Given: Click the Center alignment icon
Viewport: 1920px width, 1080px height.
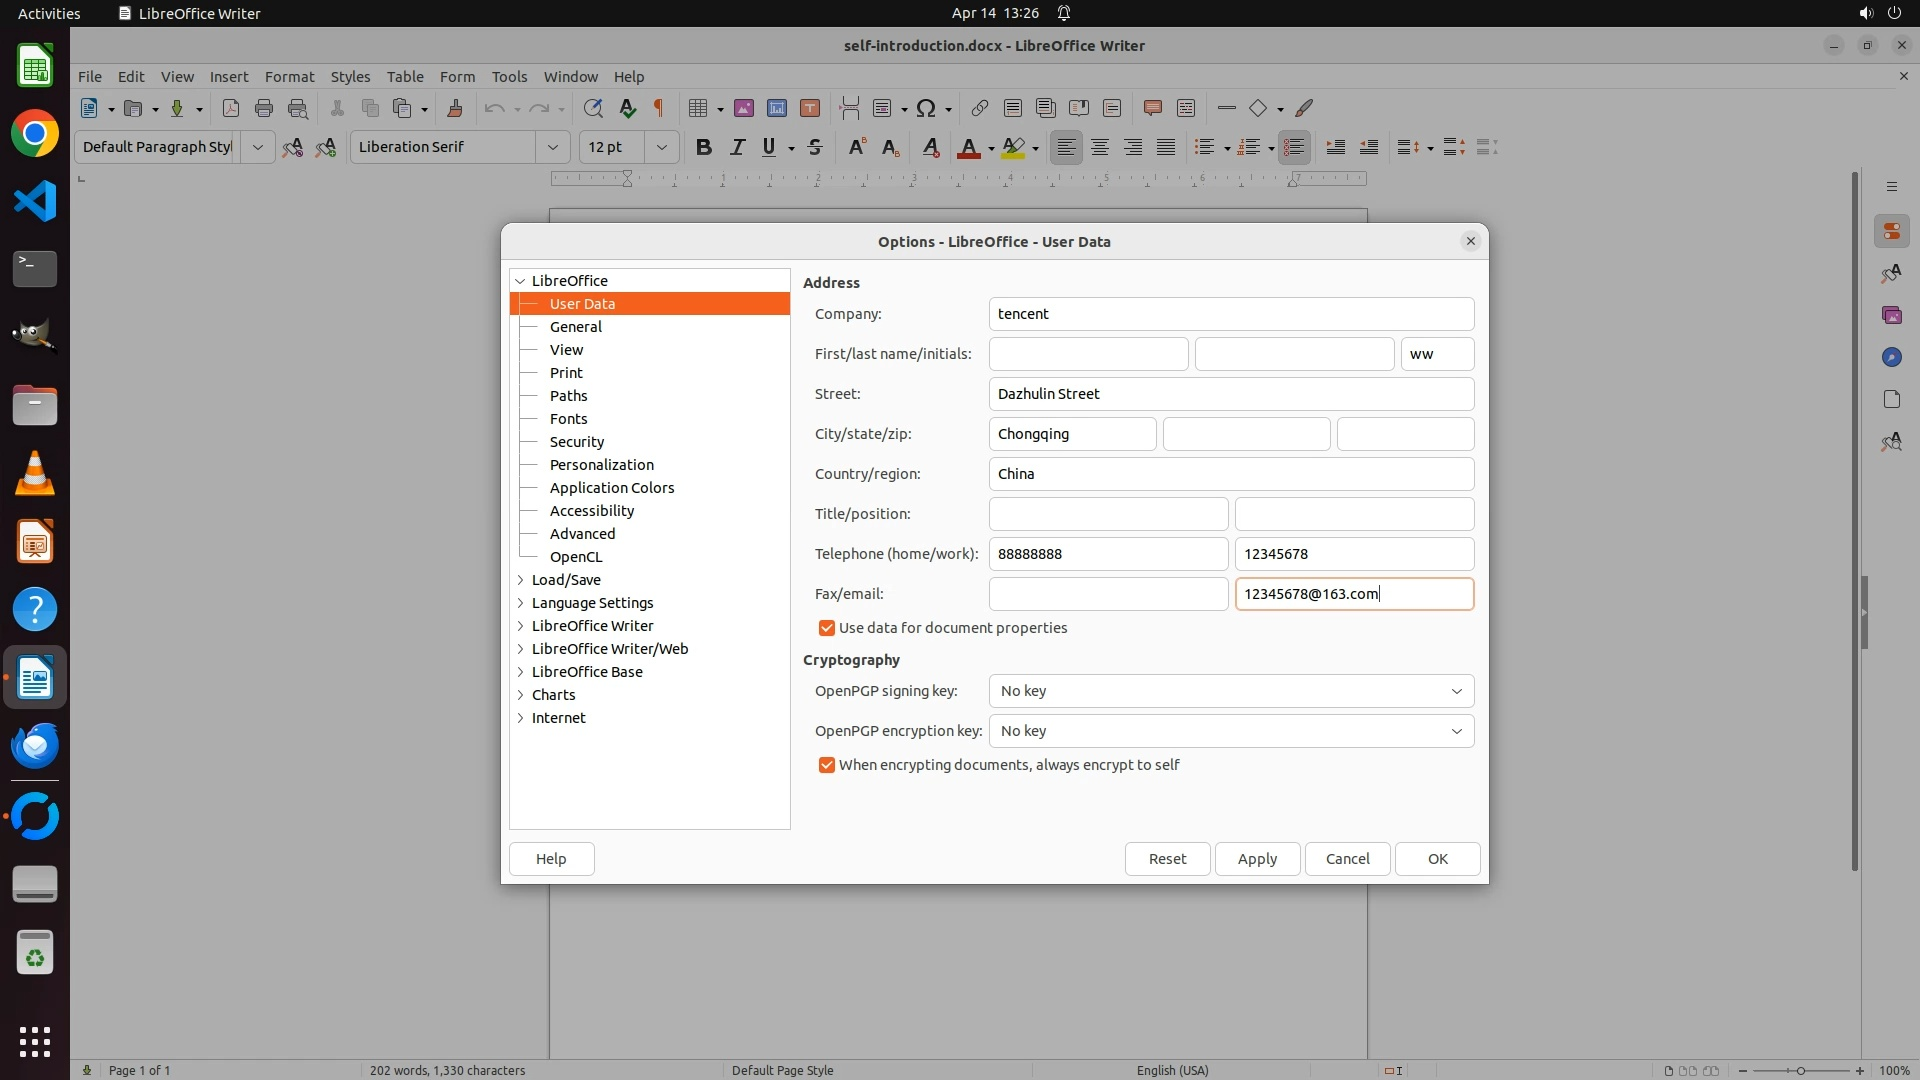Looking at the screenshot, I should tap(1099, 147).
